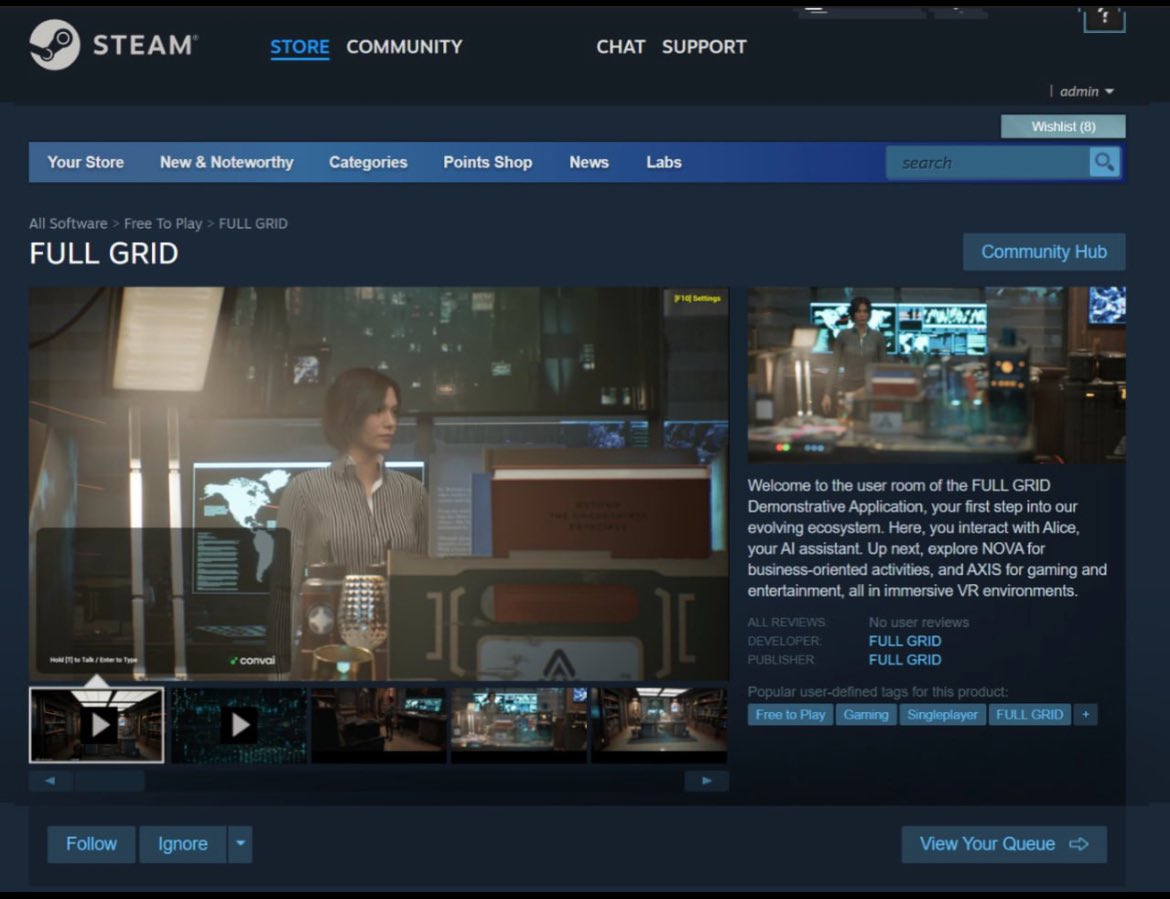Open the STORE menu

(x=299, y=47)
